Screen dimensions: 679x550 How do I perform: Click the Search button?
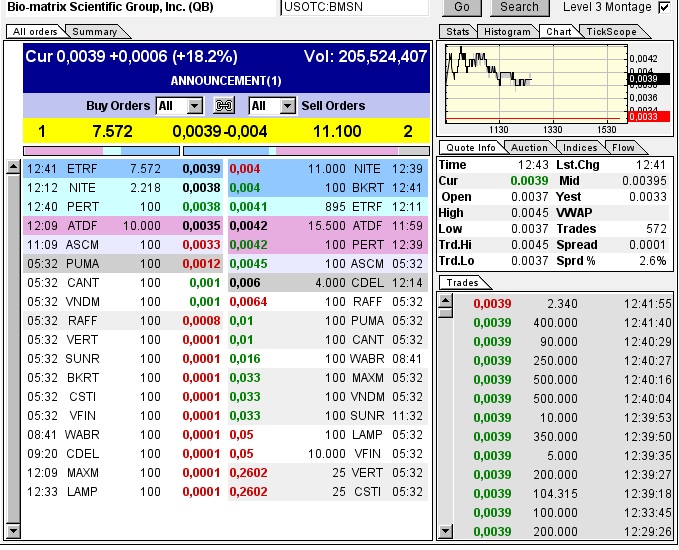coord(519,7)
